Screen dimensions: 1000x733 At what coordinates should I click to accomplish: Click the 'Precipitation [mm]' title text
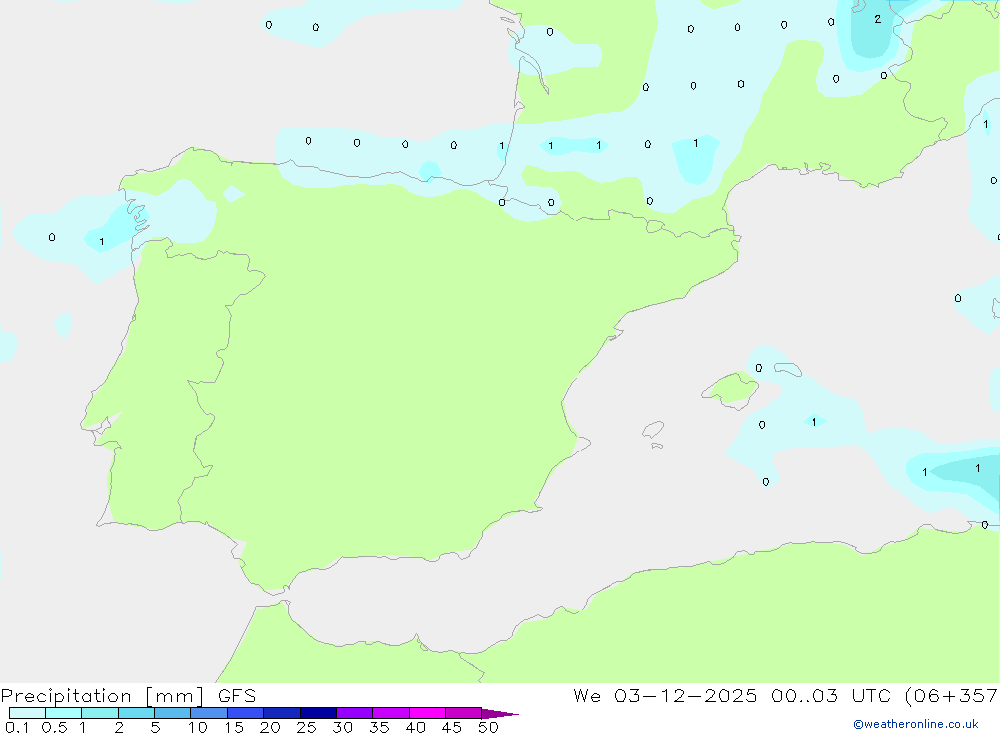tap(102, 696)
